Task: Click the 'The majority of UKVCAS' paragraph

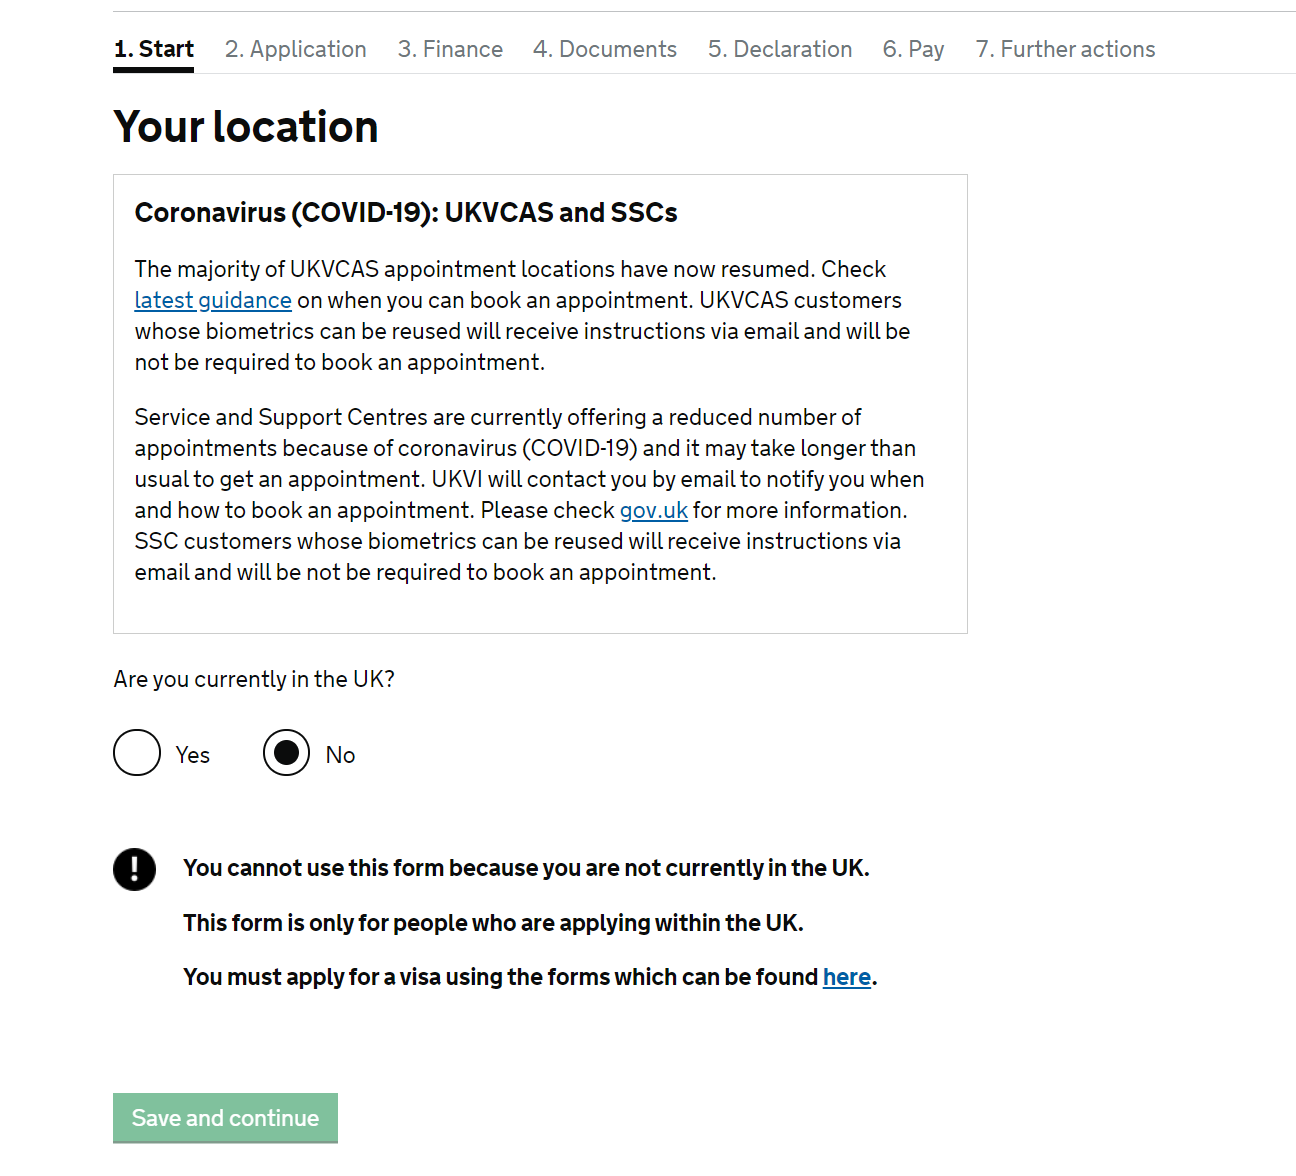Action: [x=523, y=315]
